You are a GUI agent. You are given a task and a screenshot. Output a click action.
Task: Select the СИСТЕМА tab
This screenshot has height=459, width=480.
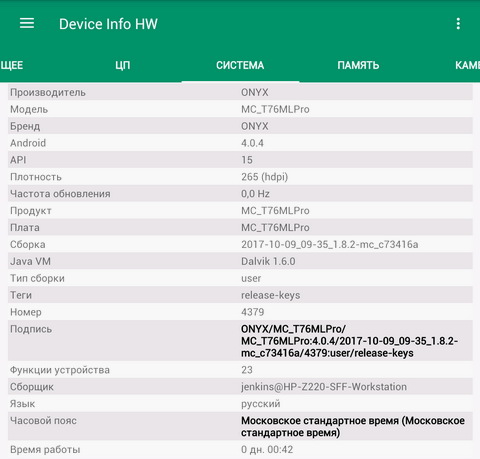point(240,65)
